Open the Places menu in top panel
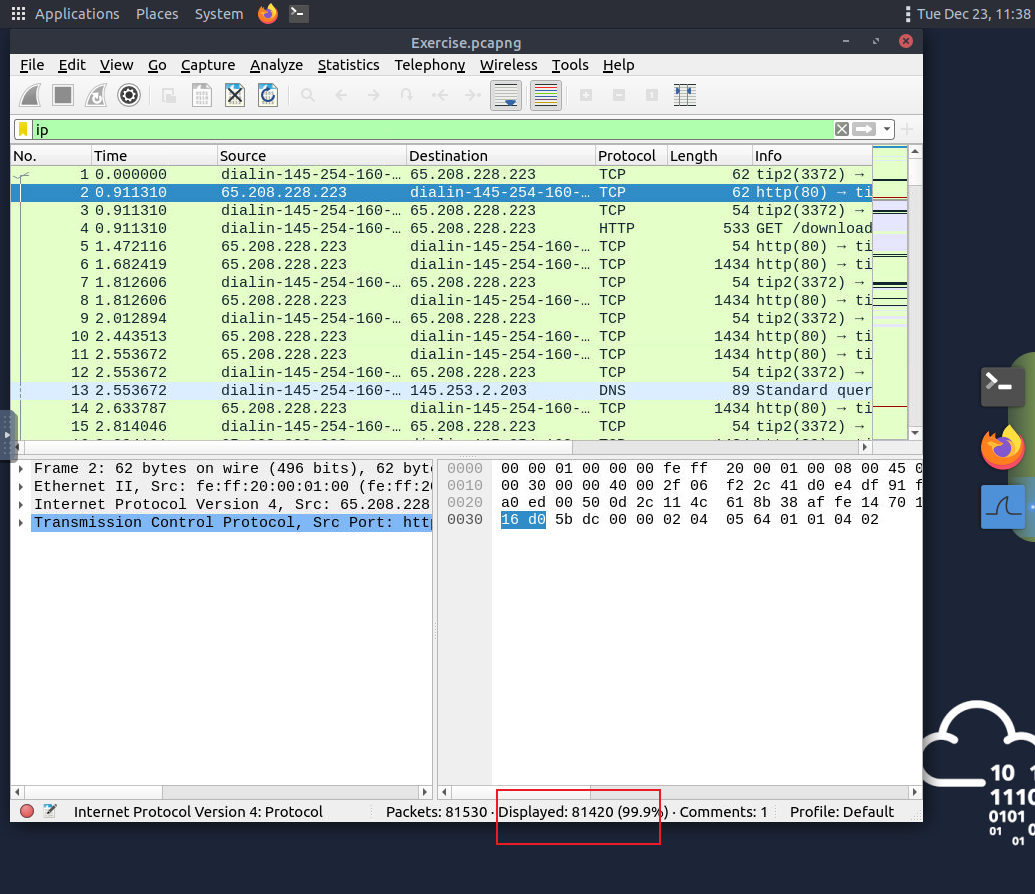The width and height of the screenshot is (1035, 894). (157, 14)
